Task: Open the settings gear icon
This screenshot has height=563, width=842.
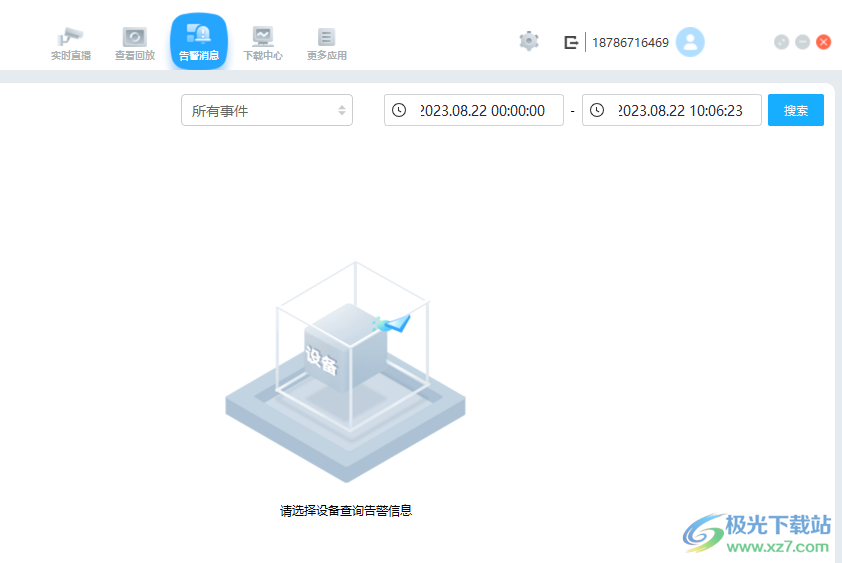Action: [529, 41]
